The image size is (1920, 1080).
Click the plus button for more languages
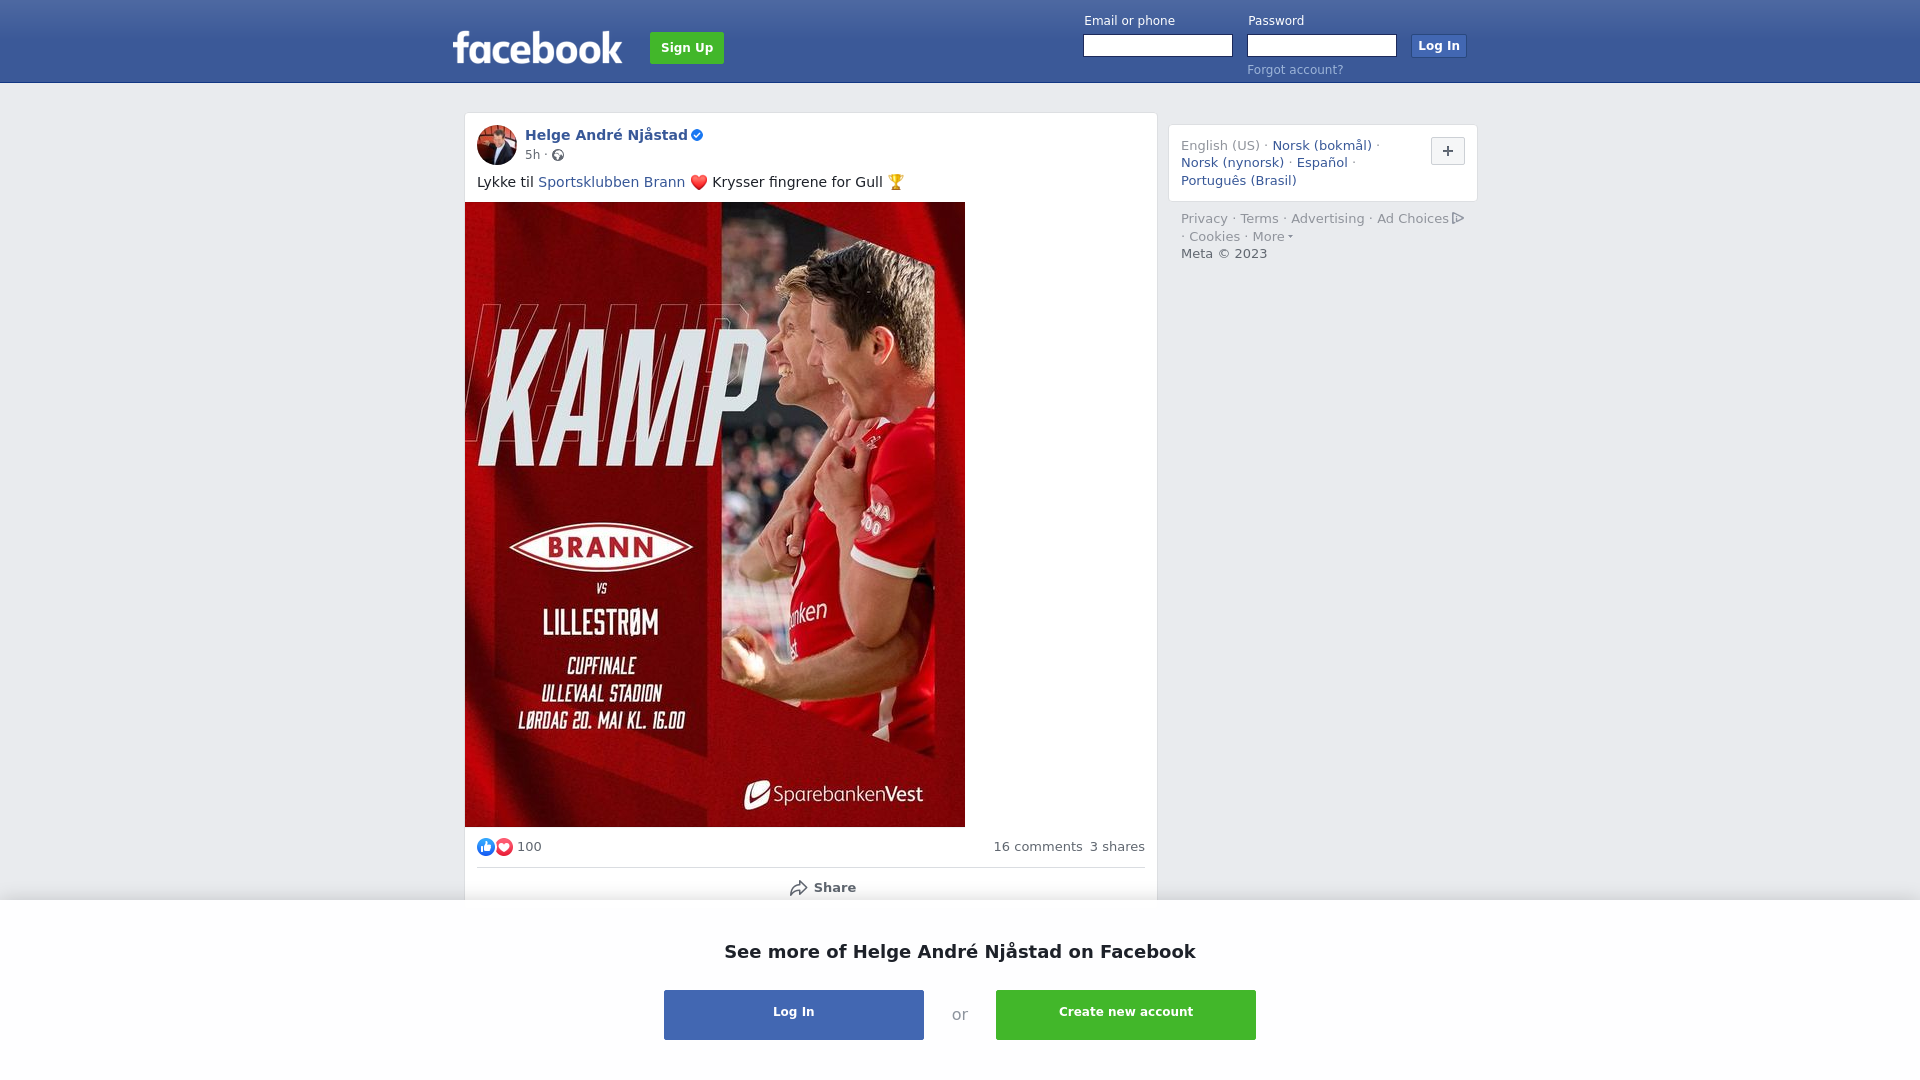pyautogui.click(x=1447, y=151)
